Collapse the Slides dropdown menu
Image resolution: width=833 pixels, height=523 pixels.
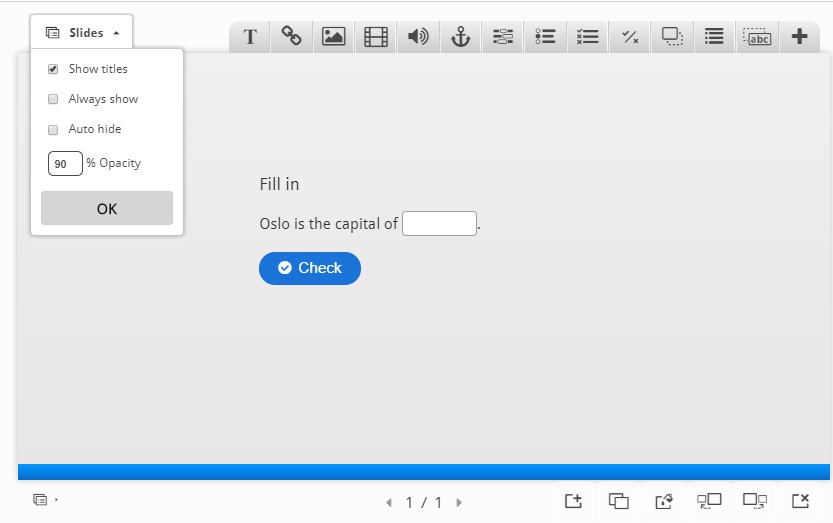(x=82, y=33)
